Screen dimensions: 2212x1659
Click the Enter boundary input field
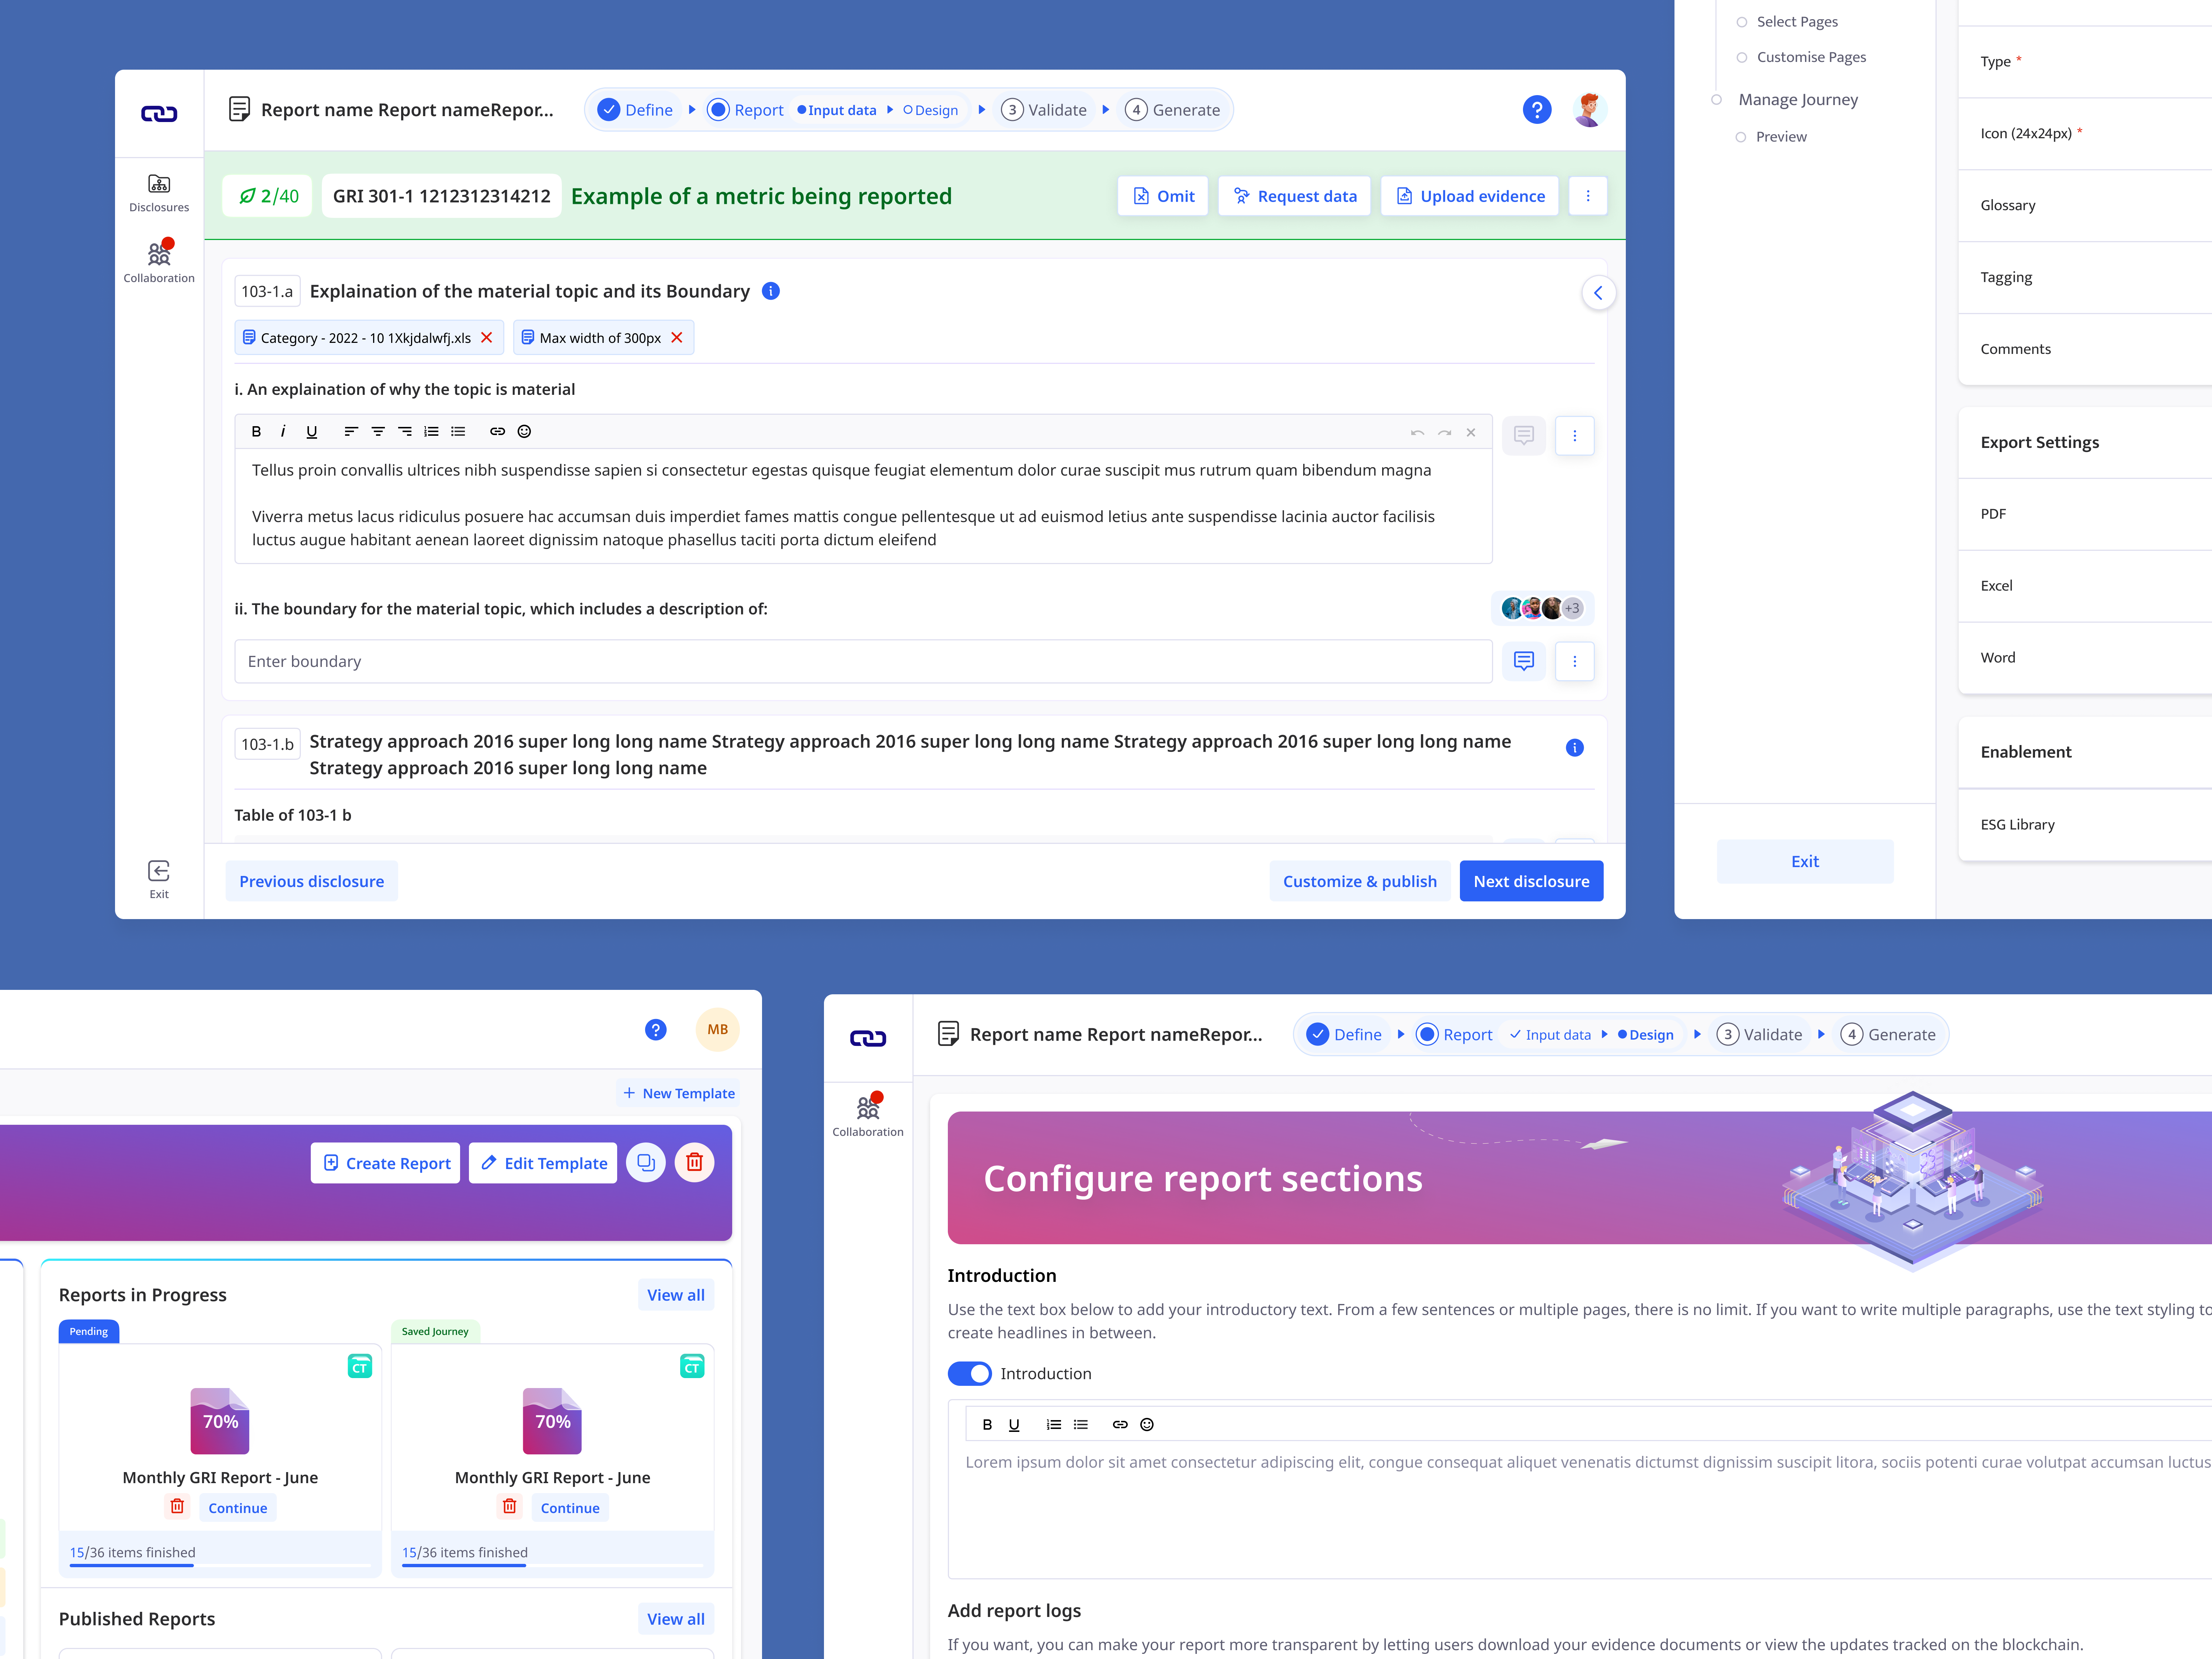click(x=863, y=661)
